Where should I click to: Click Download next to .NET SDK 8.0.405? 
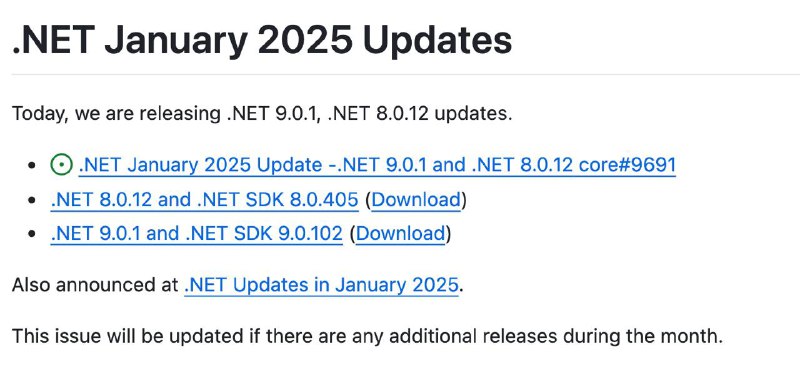416,199
